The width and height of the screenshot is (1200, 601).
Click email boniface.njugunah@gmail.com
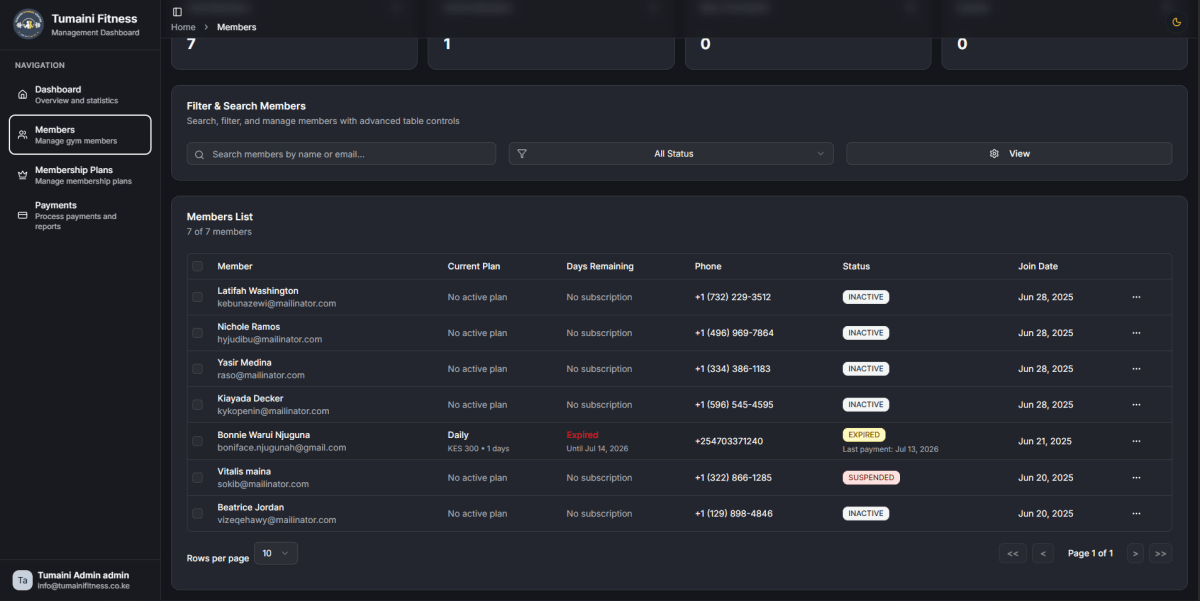pos(282,448)
